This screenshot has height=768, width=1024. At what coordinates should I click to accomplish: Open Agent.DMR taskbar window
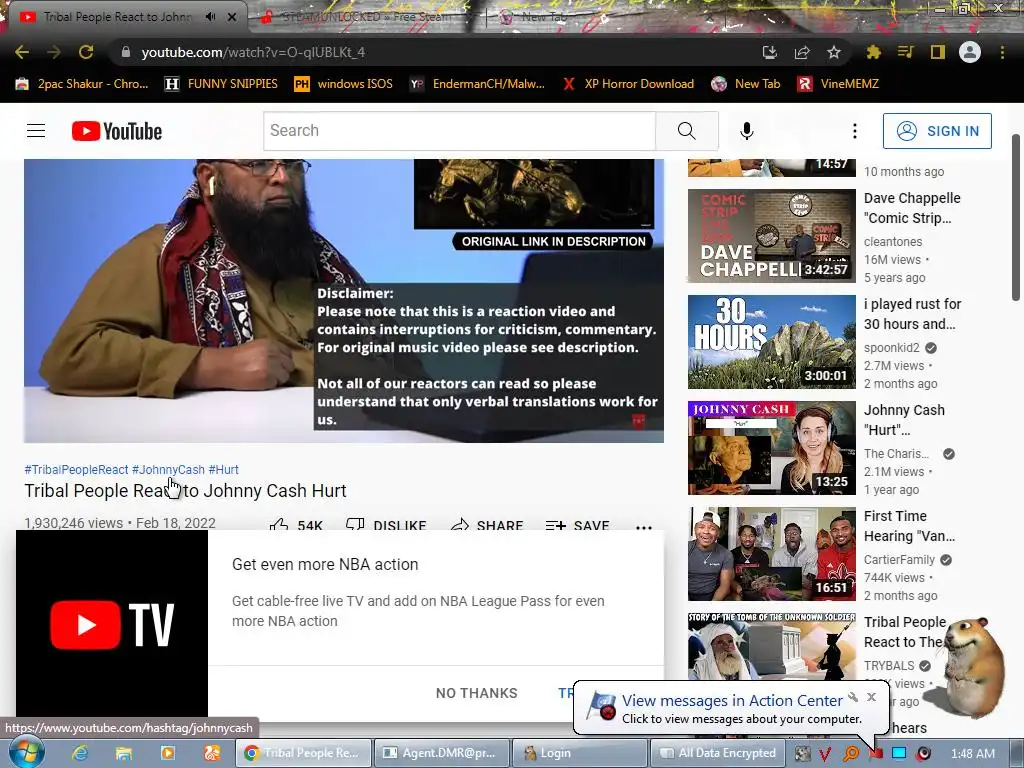(441, 753)
